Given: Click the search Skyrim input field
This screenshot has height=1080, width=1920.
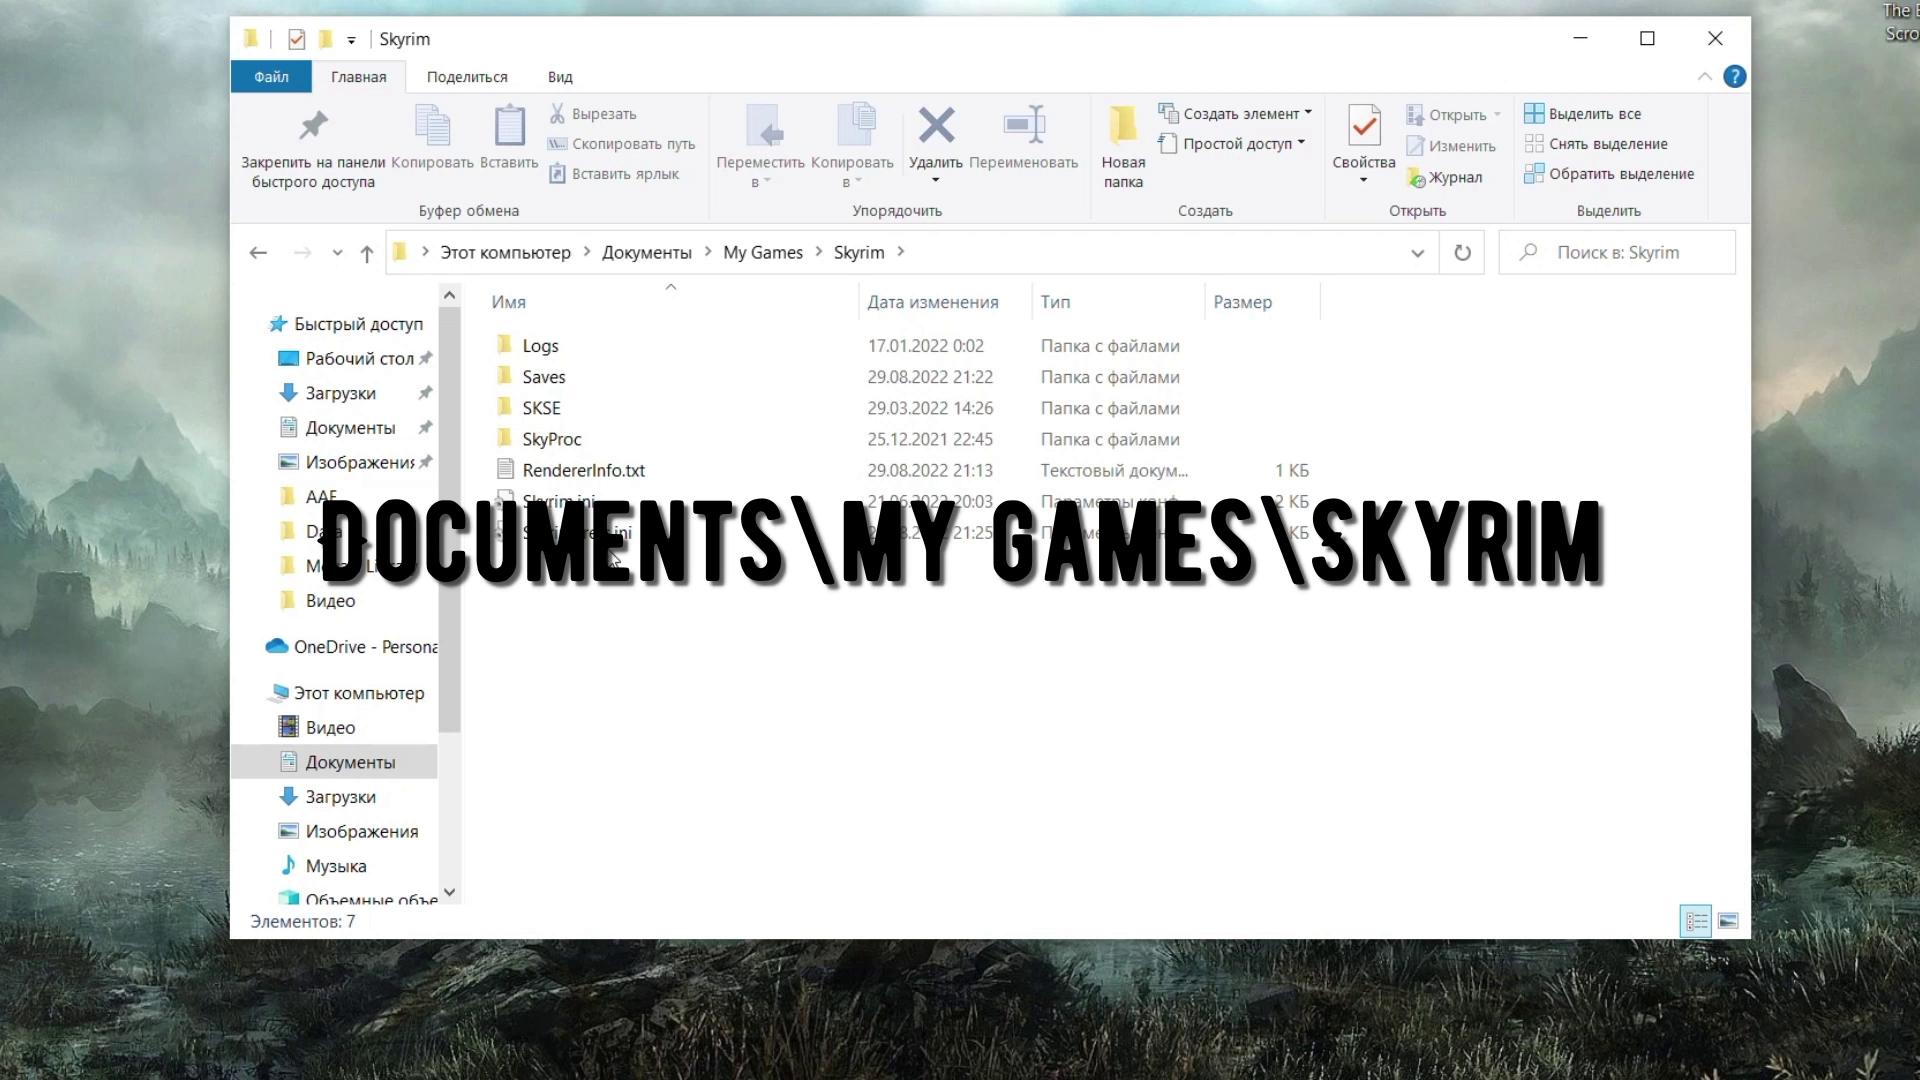Looking at the screenshot, I should 1617,253.
